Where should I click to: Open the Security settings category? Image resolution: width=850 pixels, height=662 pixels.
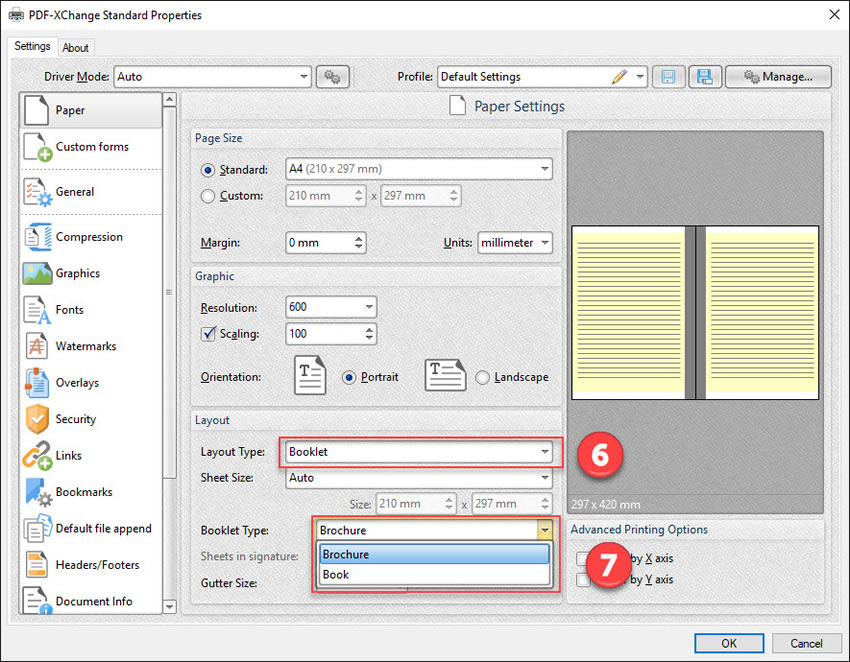(91, 419)
